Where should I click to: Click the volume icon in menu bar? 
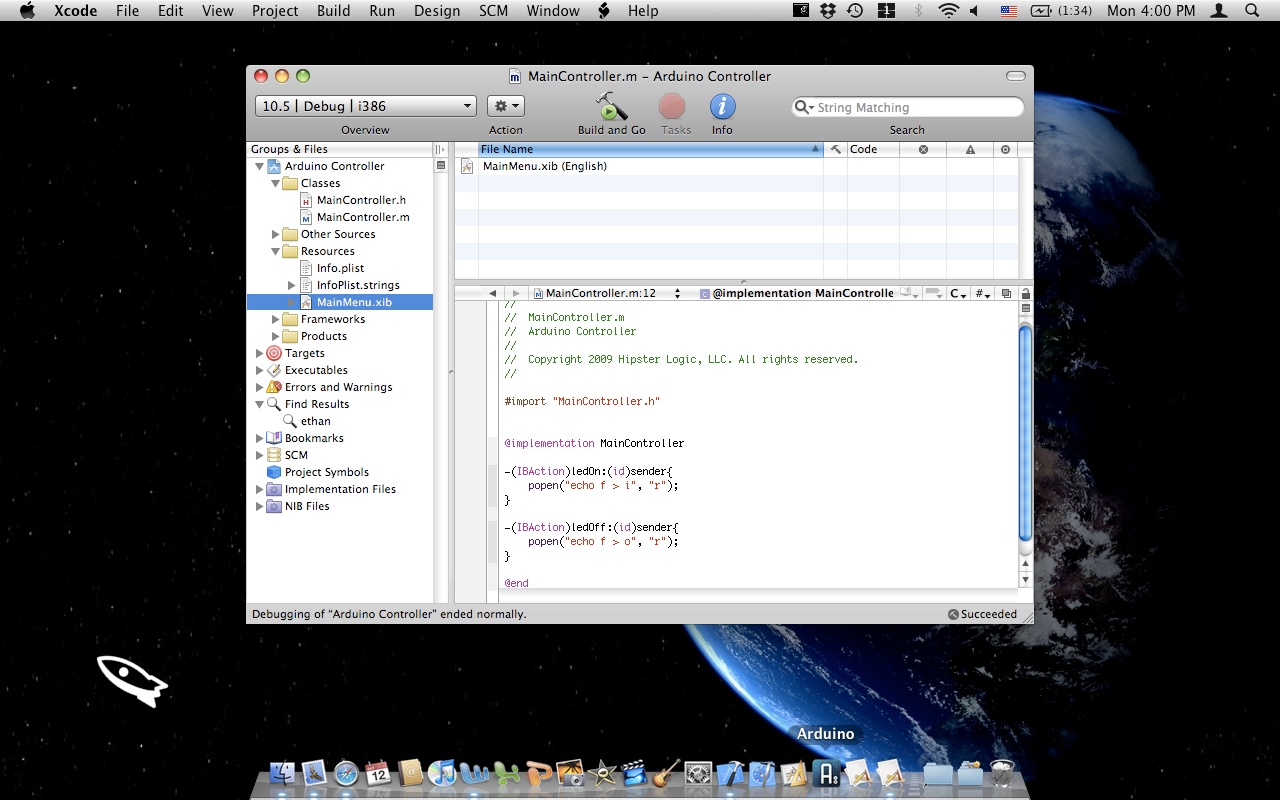[975, 11]
